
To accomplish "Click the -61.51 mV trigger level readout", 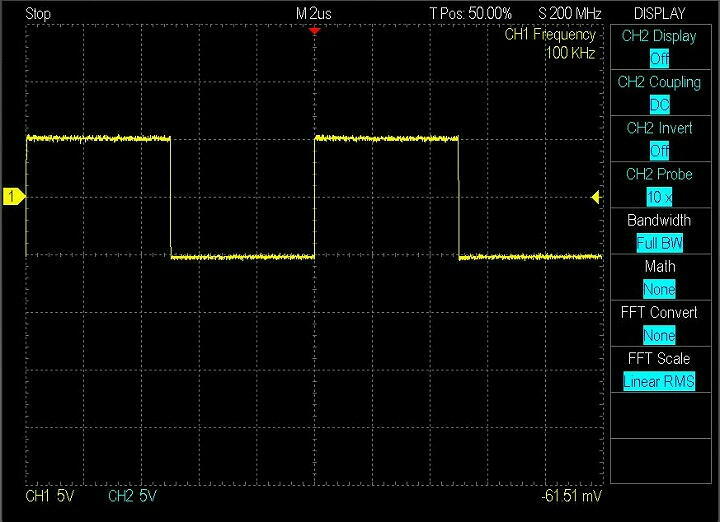I will (x=572, y=496).
